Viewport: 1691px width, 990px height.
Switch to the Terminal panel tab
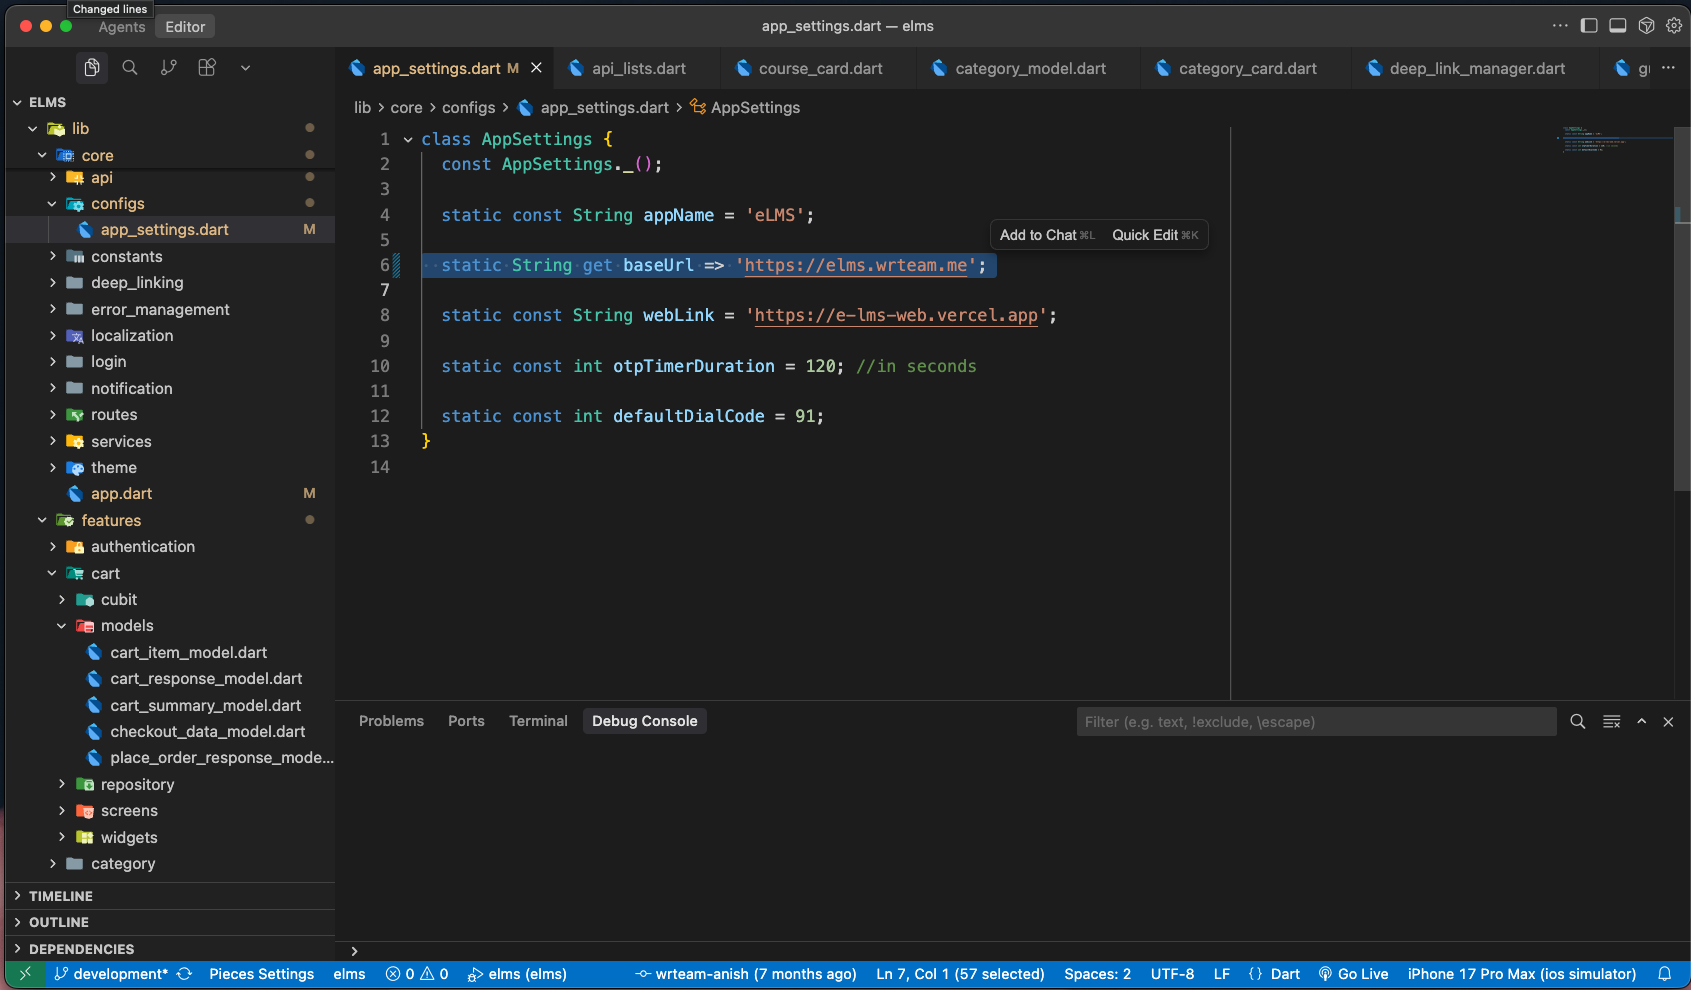pos(538,721)
